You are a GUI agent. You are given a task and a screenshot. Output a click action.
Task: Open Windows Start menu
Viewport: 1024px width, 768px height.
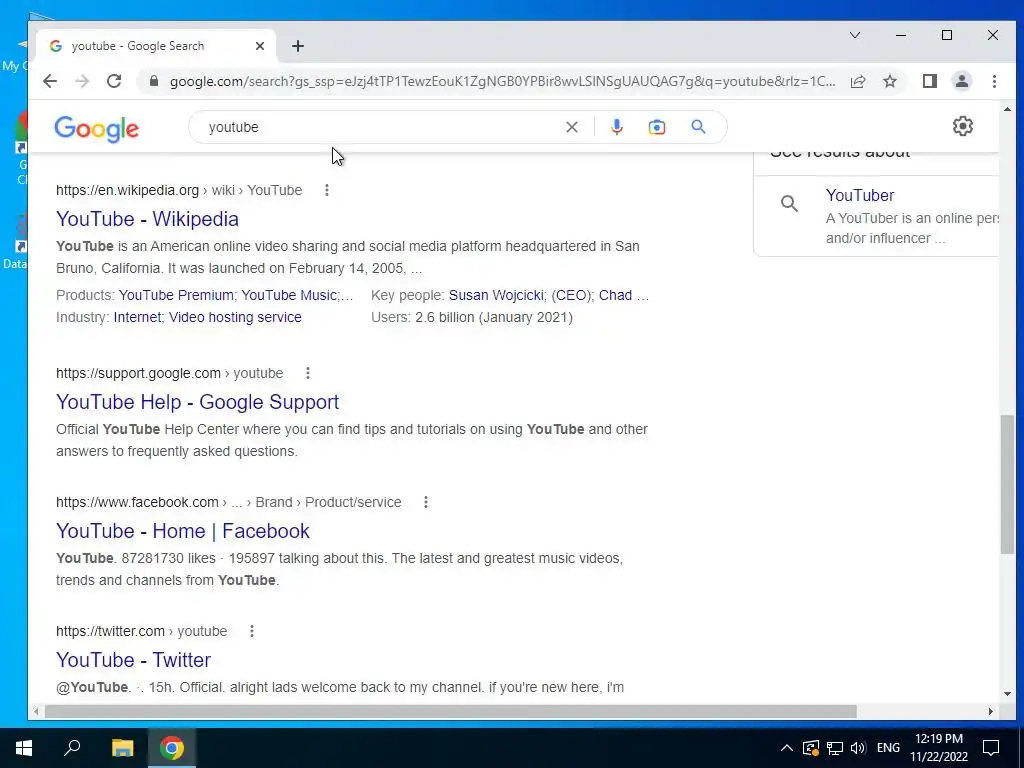[24, 748]
